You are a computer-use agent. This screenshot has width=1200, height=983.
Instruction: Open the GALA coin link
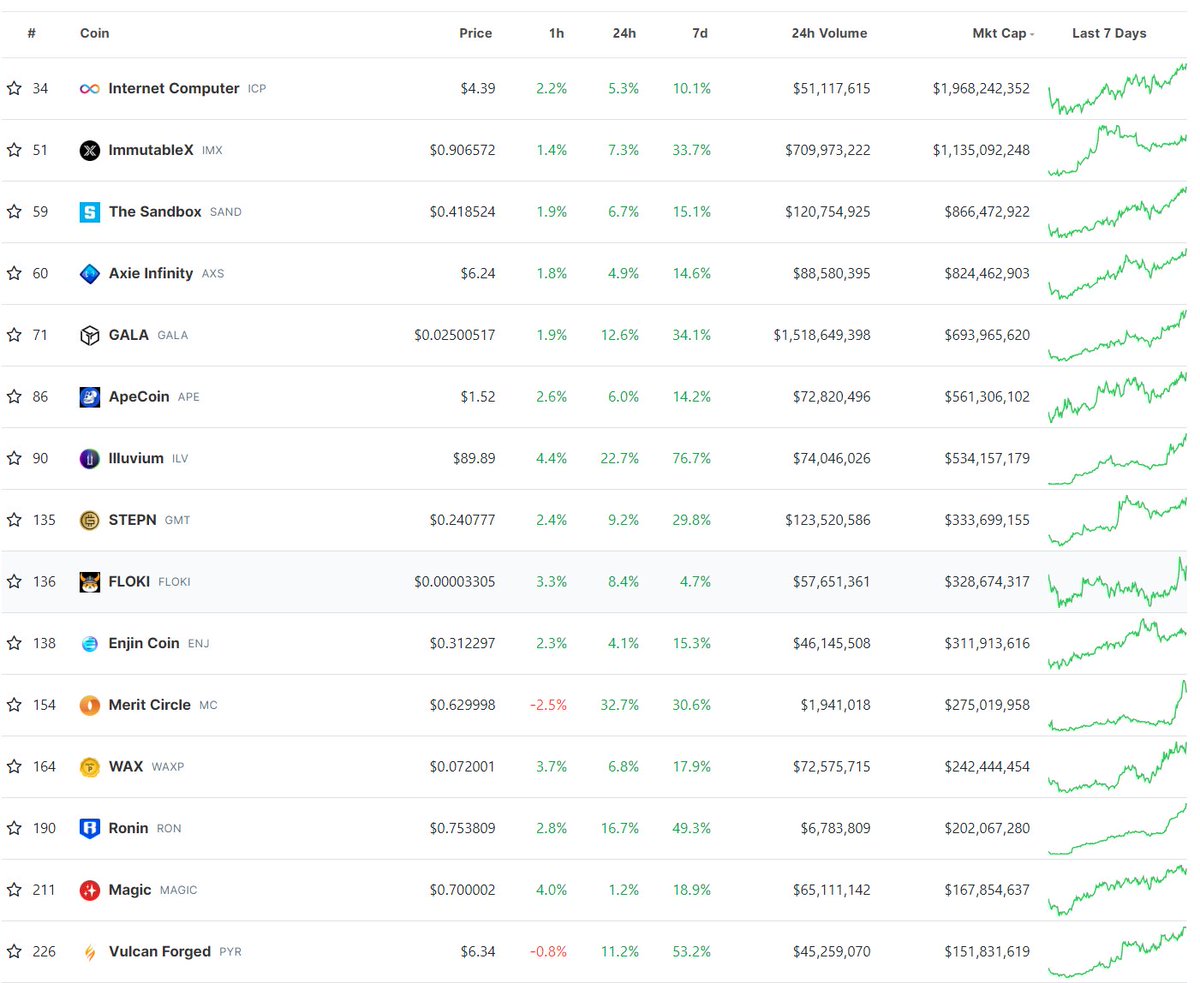coord(129,335)
